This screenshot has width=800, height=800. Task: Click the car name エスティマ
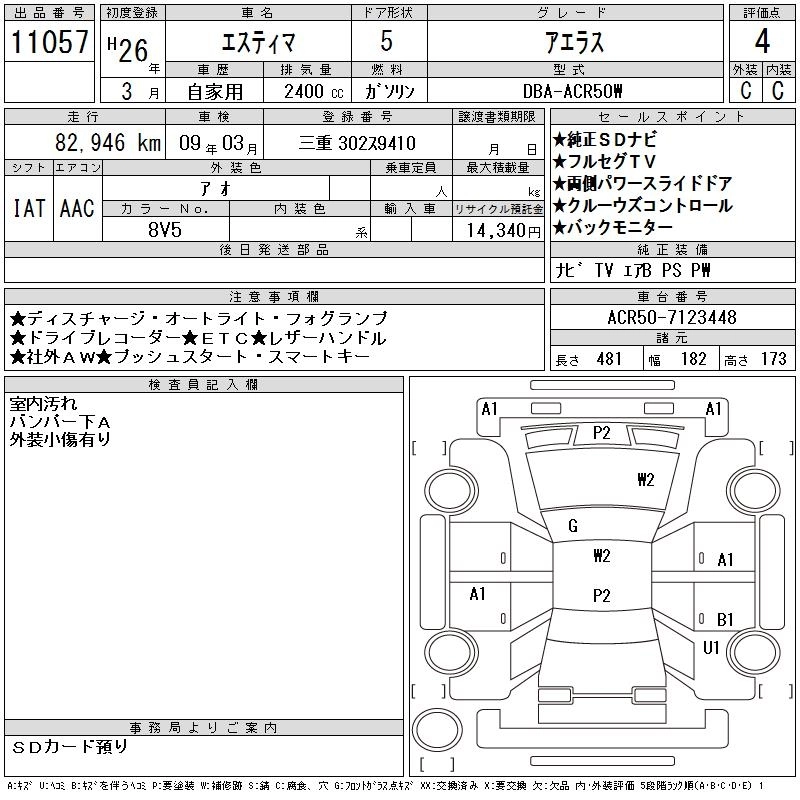point(258,42)
